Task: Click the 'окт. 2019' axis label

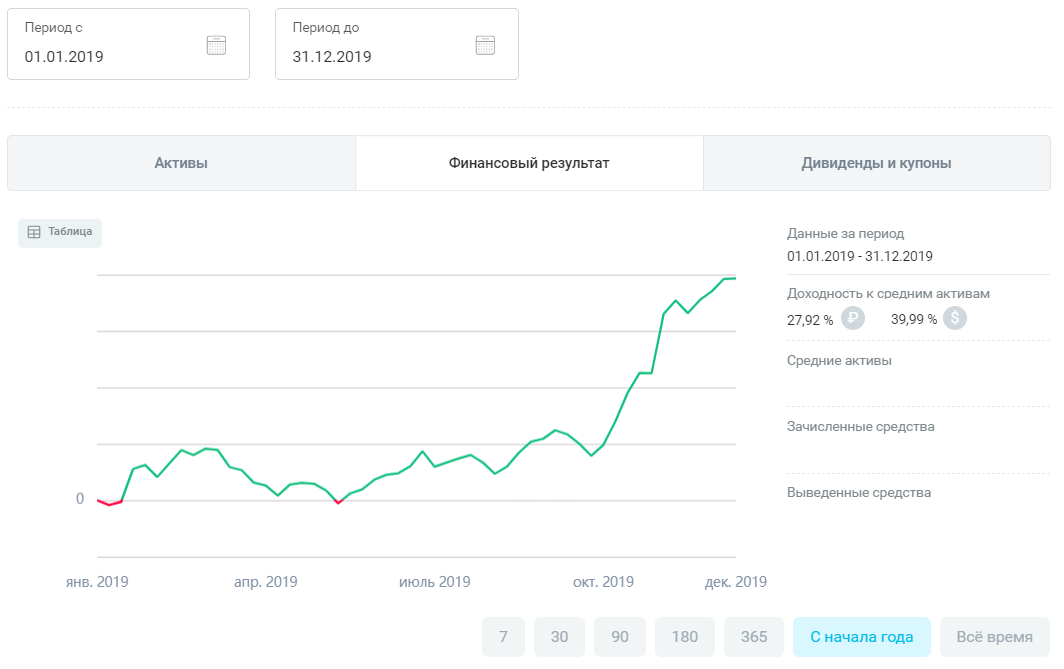Action: [x=603, y=582]
